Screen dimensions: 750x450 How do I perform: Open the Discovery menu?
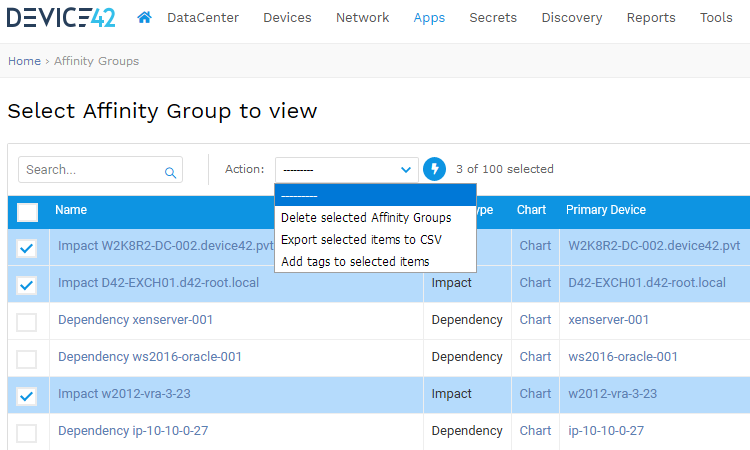coord(571,18)
